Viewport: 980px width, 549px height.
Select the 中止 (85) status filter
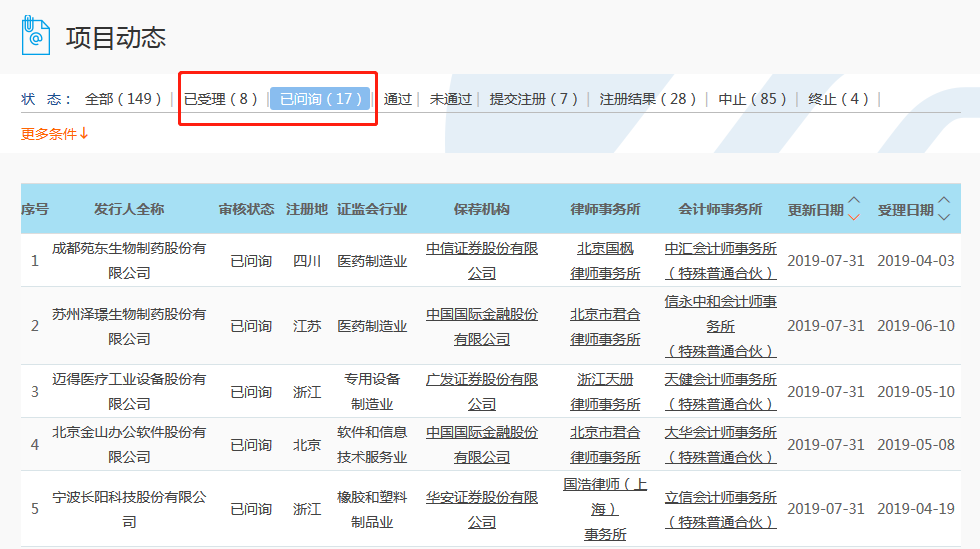[x=752, y=99]
